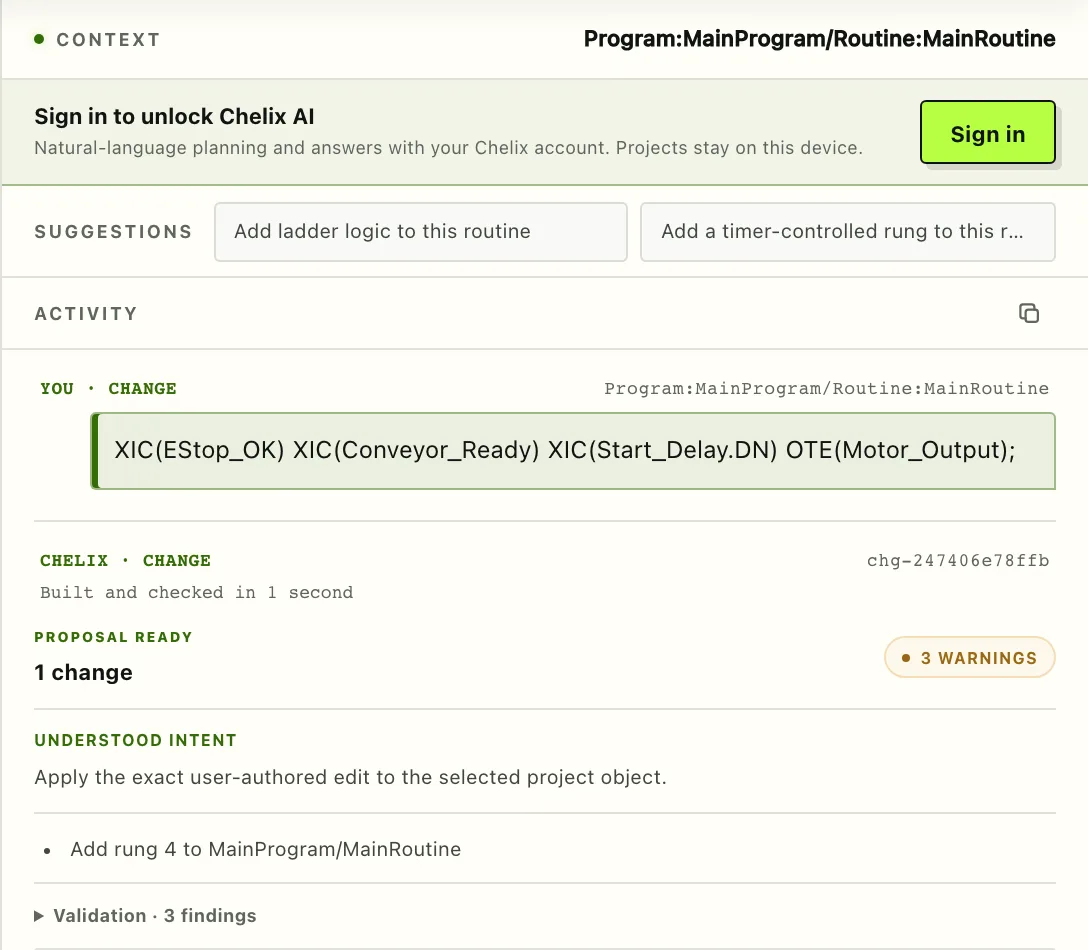This screenshot has height=950, width=1088.
Task: Select 'Add rung 4 to MainProgram/MainRoutine' item
Action: click(x=265, y=849)
